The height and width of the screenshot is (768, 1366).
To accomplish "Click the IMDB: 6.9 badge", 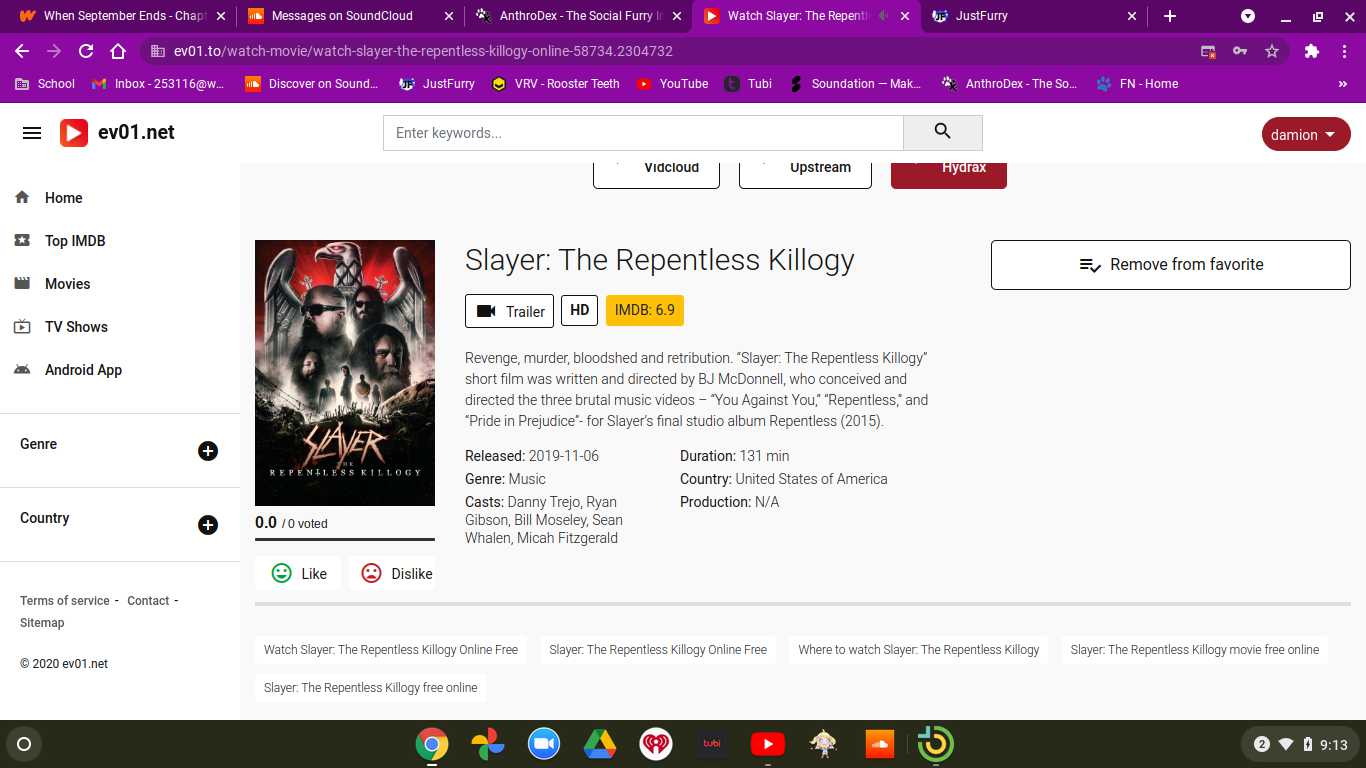I will [645, 310].
